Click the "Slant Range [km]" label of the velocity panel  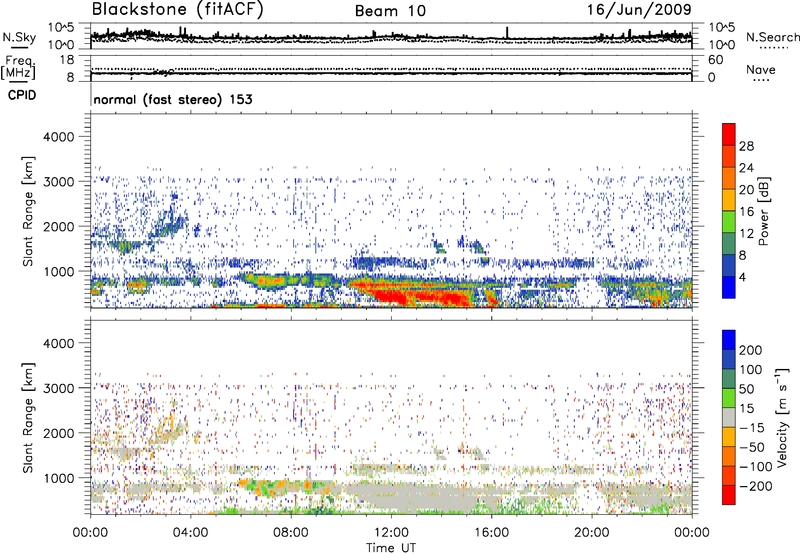[29, 417]
